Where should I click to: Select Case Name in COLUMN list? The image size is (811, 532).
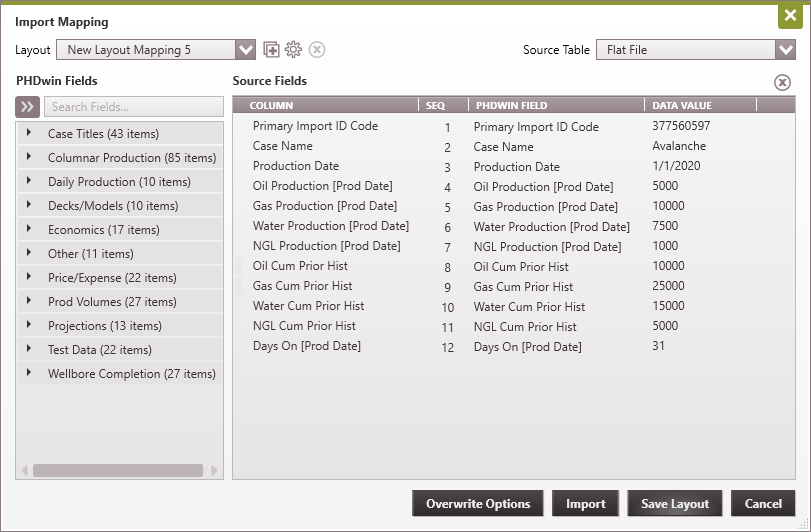click(x=282, y=146)
